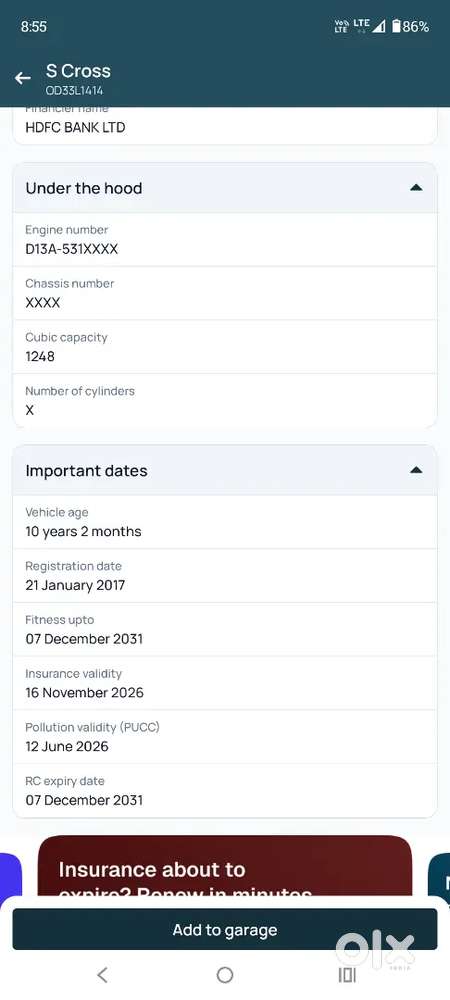Tap the Android home circle icon

(x=225, y=974)
